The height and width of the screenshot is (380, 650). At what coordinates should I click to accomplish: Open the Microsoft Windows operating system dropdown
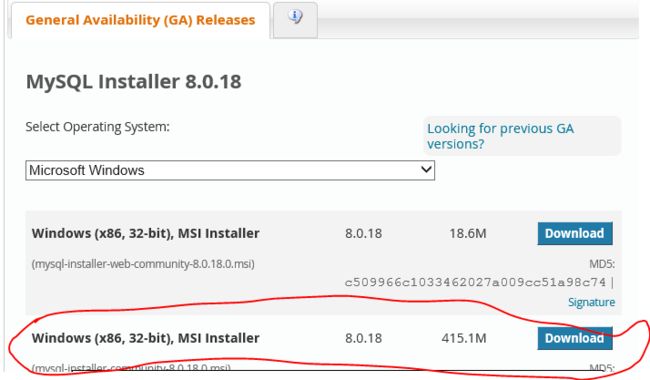(230, 170)
